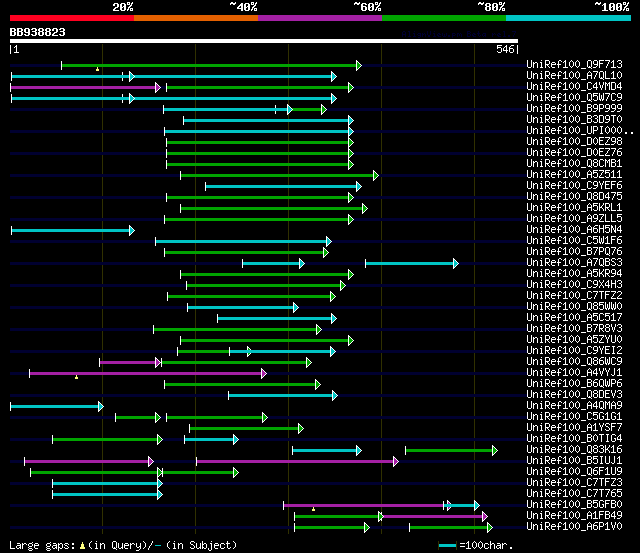The height and width of the screenshot is (553, 640).
Task: Select label UniRef100_A4VYJ1
Action: click(574, 373)
